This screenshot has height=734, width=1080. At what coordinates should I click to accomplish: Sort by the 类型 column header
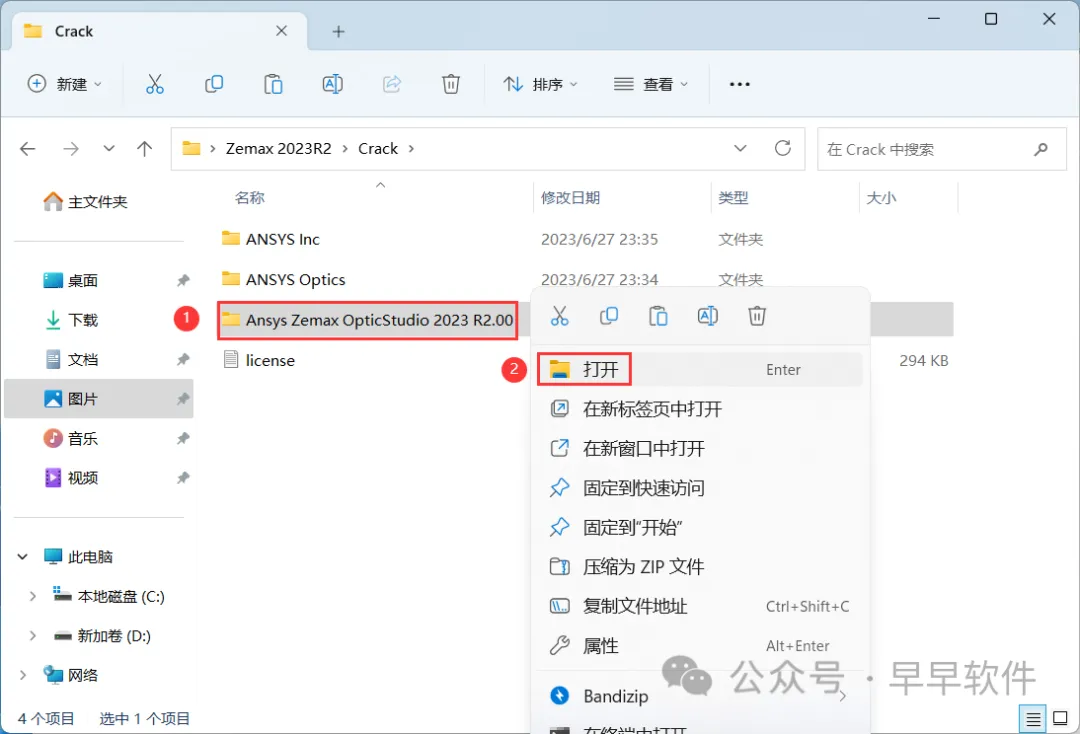[733, 198]
